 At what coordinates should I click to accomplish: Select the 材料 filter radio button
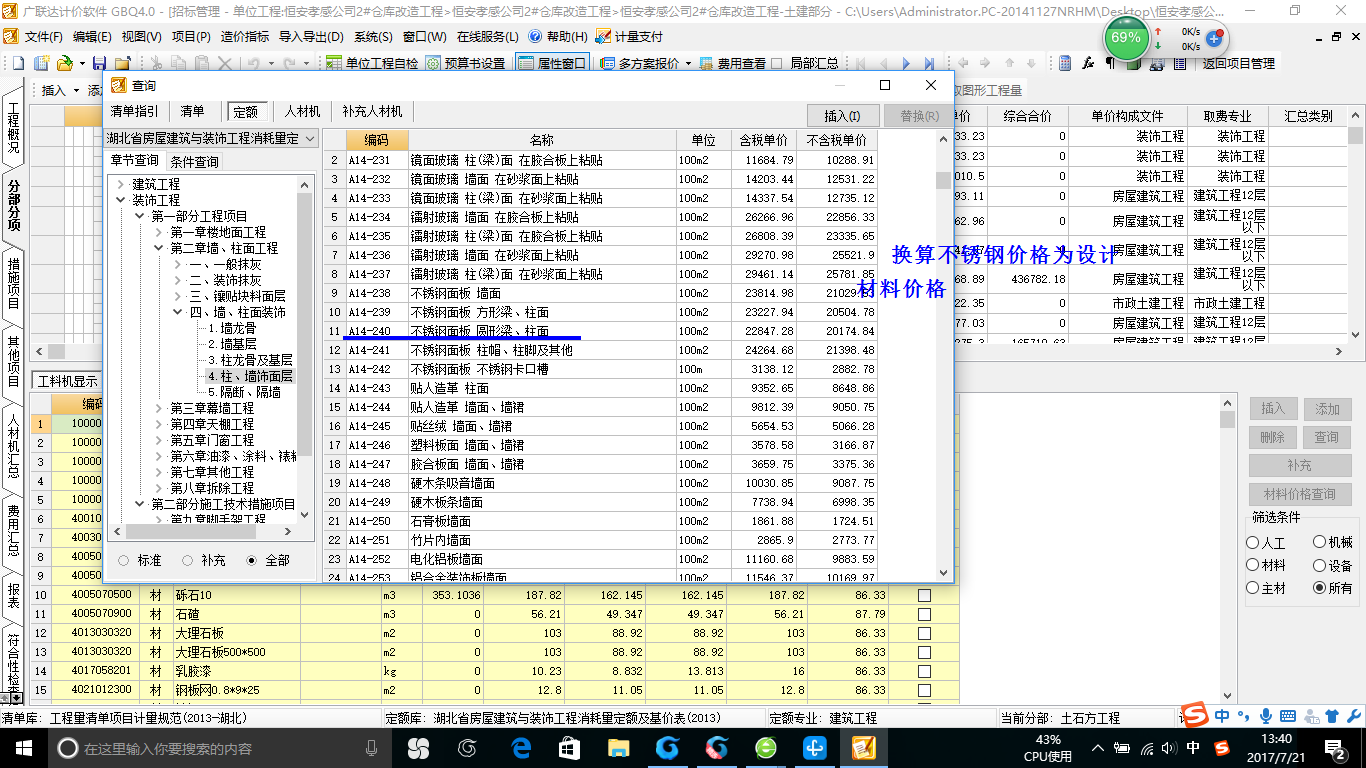(1253, 566)
